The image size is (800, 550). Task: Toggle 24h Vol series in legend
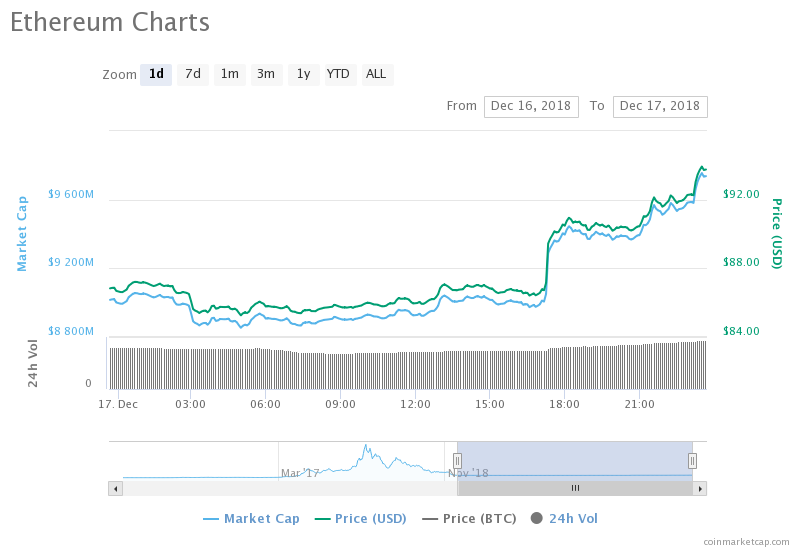[564, 519]
